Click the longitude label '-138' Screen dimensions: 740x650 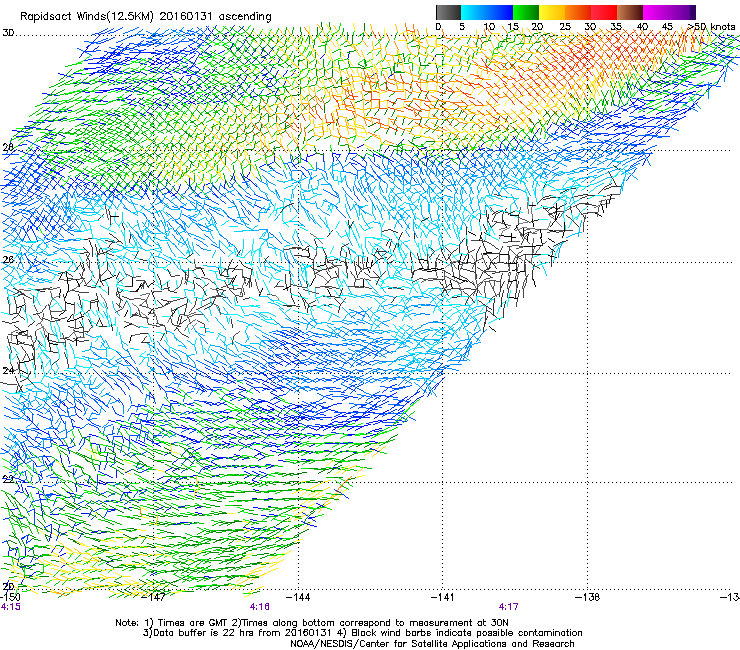click(588, 597)
